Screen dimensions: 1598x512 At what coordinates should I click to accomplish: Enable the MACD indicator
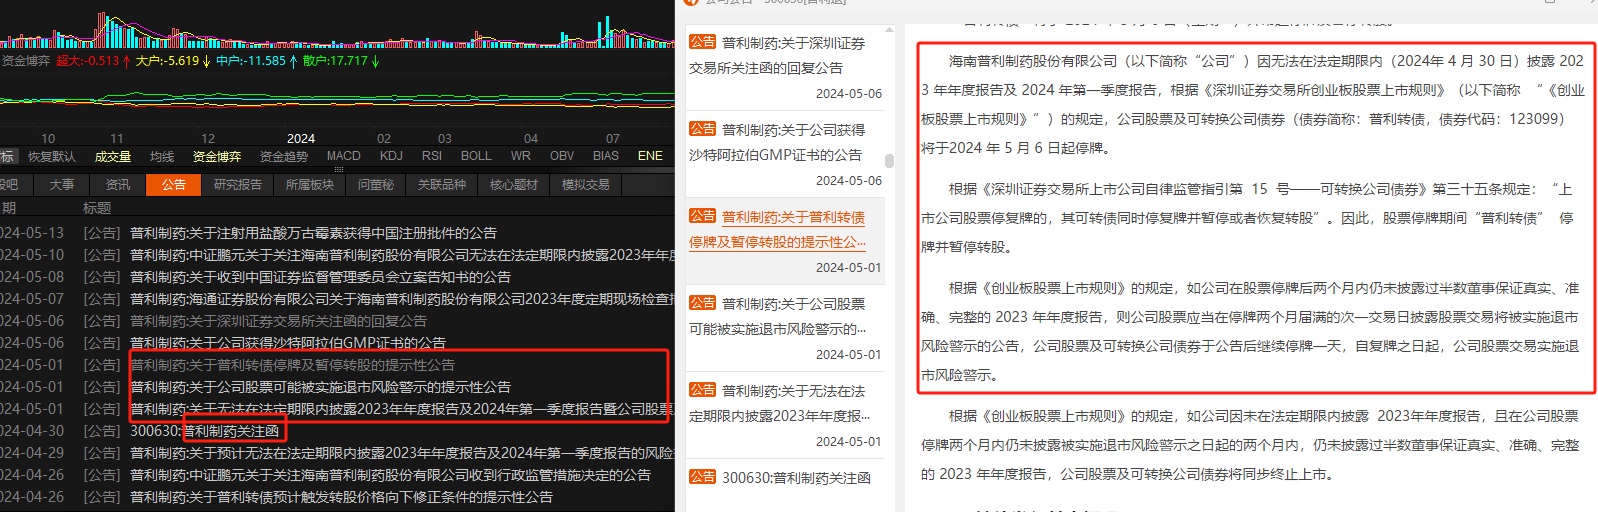coord(344,156)
